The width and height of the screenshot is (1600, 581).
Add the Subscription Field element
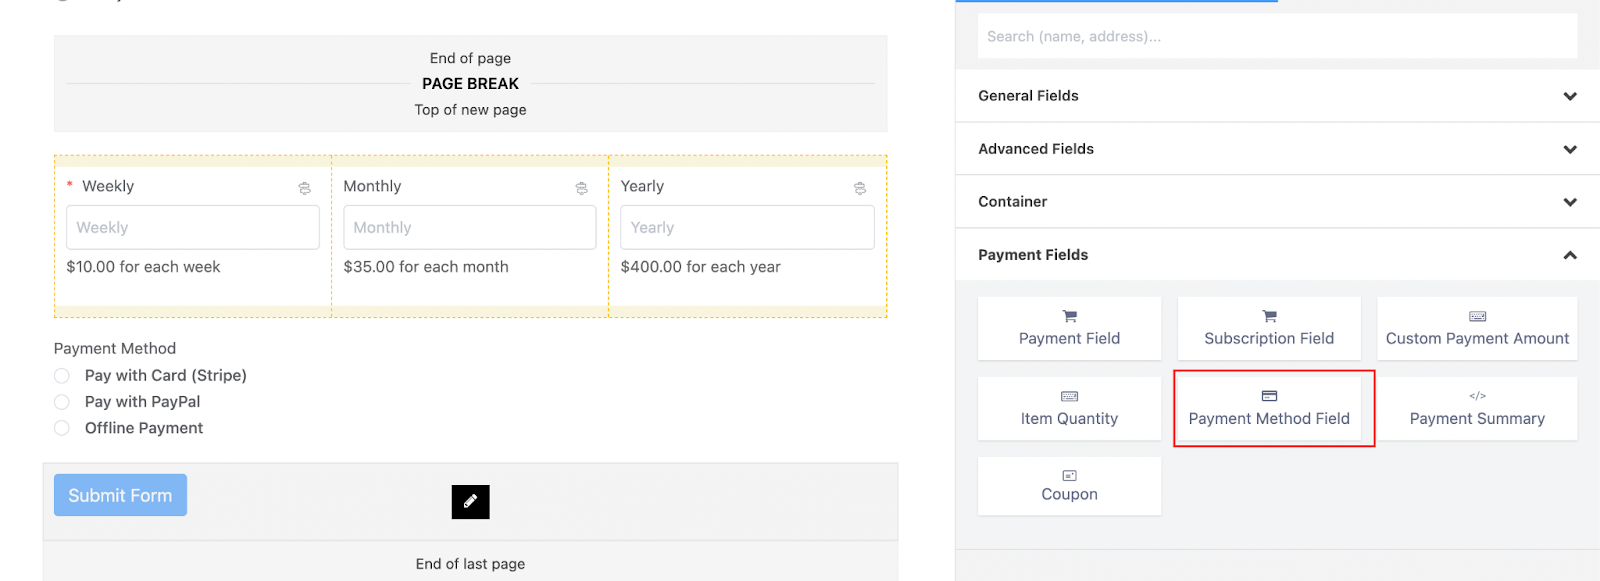tap(1268, 328)
